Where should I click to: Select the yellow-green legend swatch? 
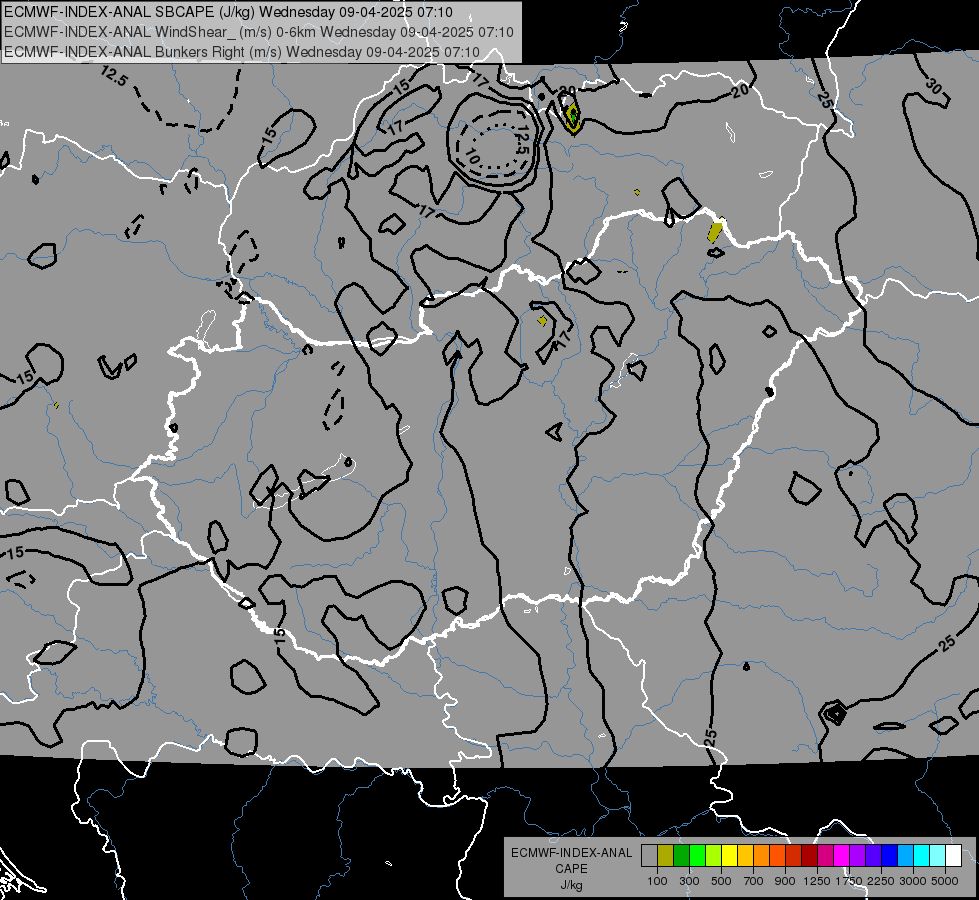point(714,856)
